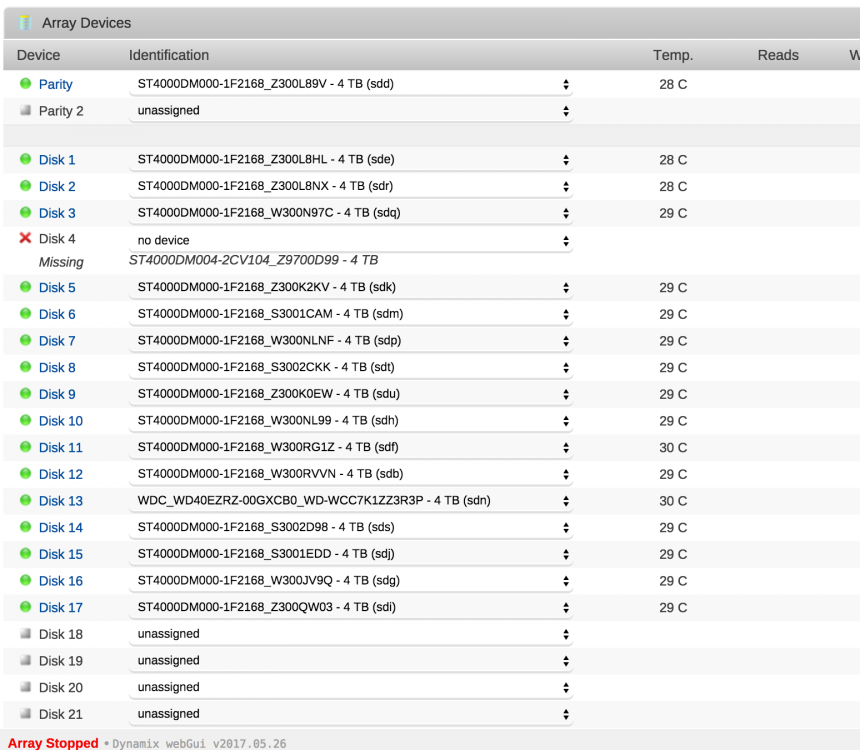
Task: Click the green status ball beside Disk 17
Action: click(x=25, y=606)
